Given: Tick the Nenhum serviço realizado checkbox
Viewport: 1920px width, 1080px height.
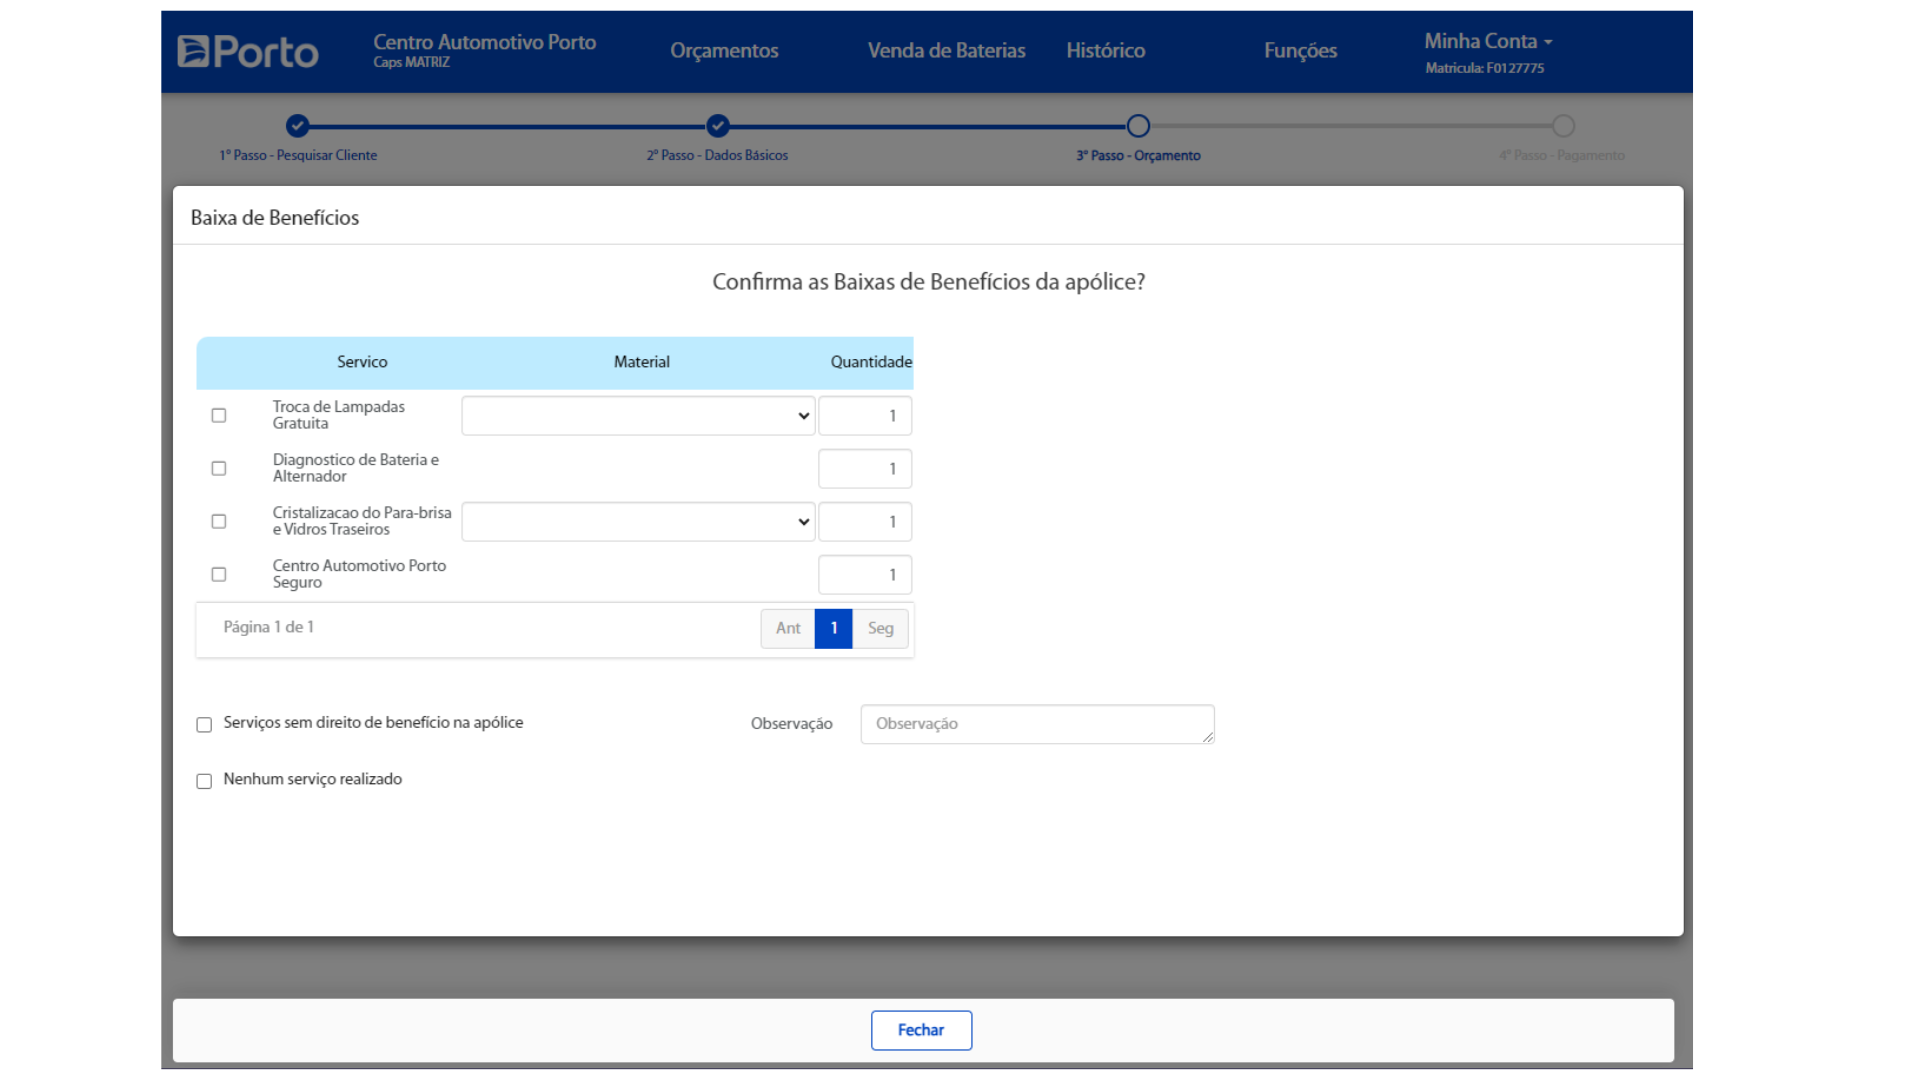Looking at the screenshot, I should [204, 781].
